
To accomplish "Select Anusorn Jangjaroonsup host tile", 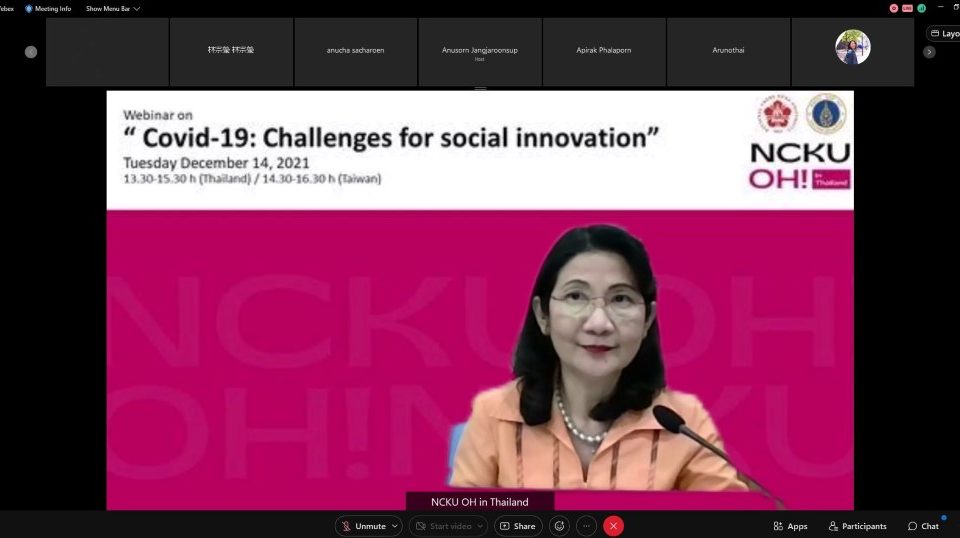I will click(x=480, y=52).
